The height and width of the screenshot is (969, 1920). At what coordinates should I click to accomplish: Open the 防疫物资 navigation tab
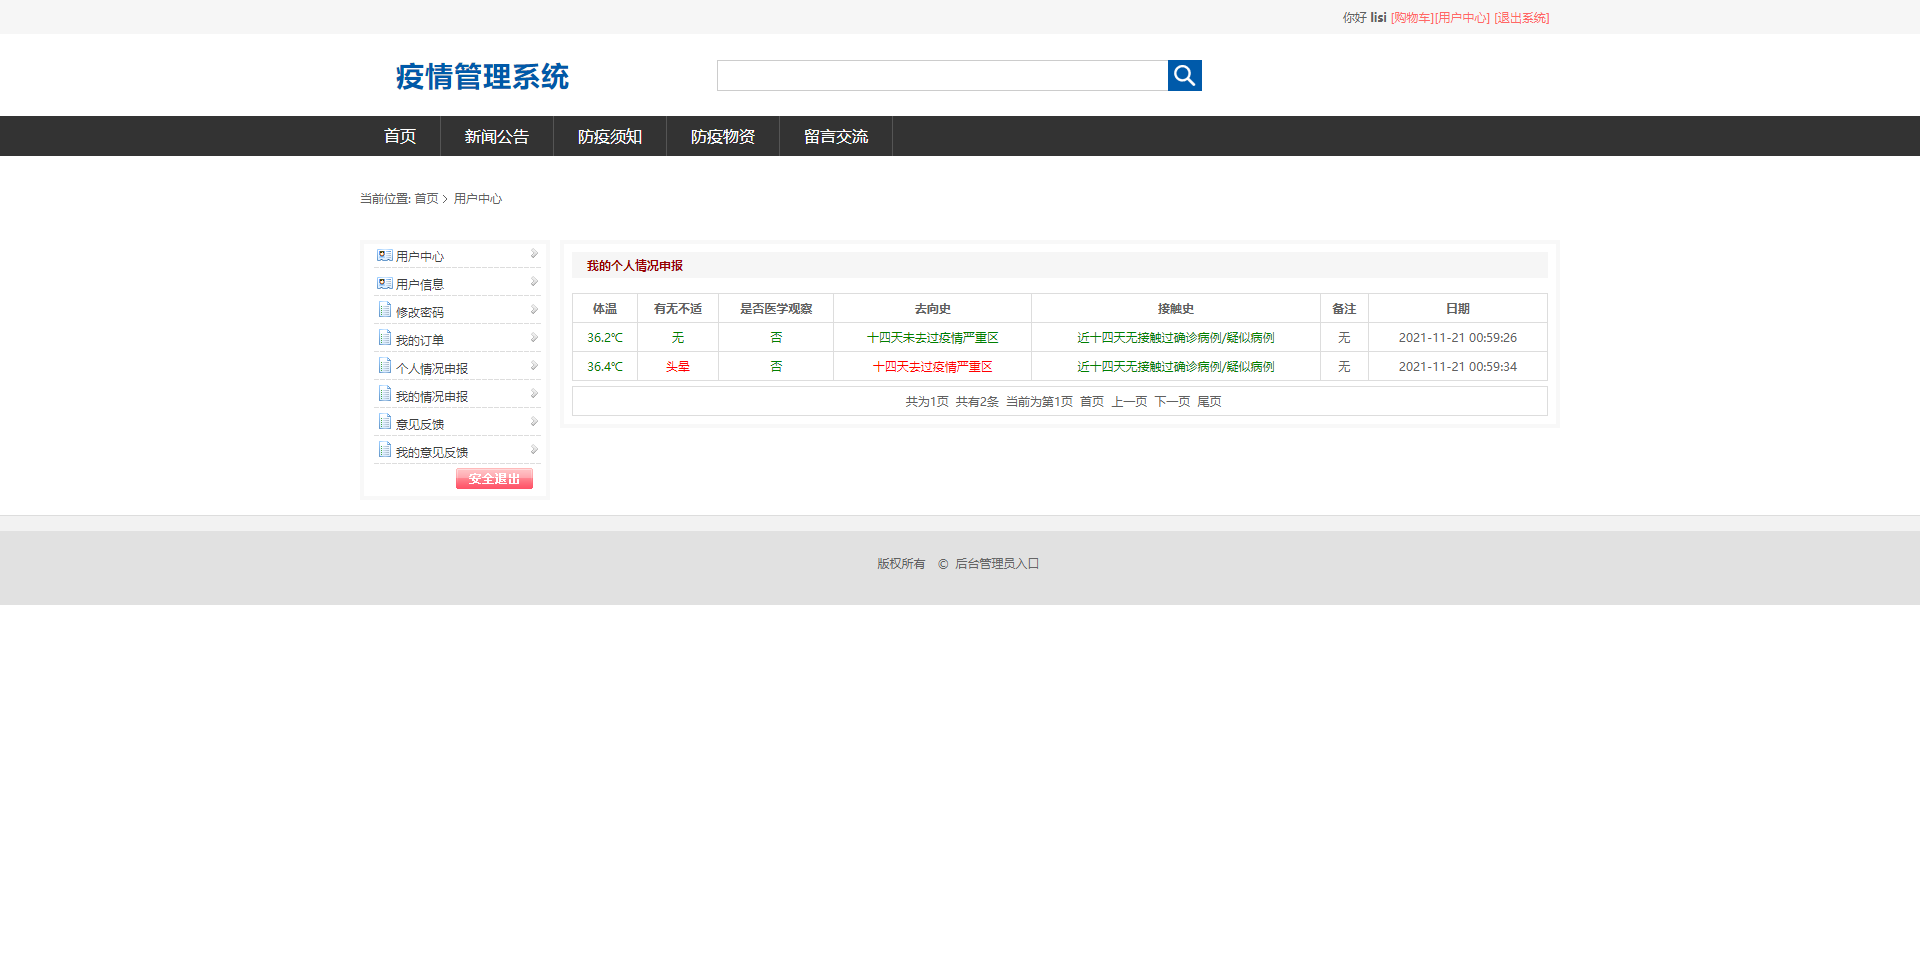(723, 136)
